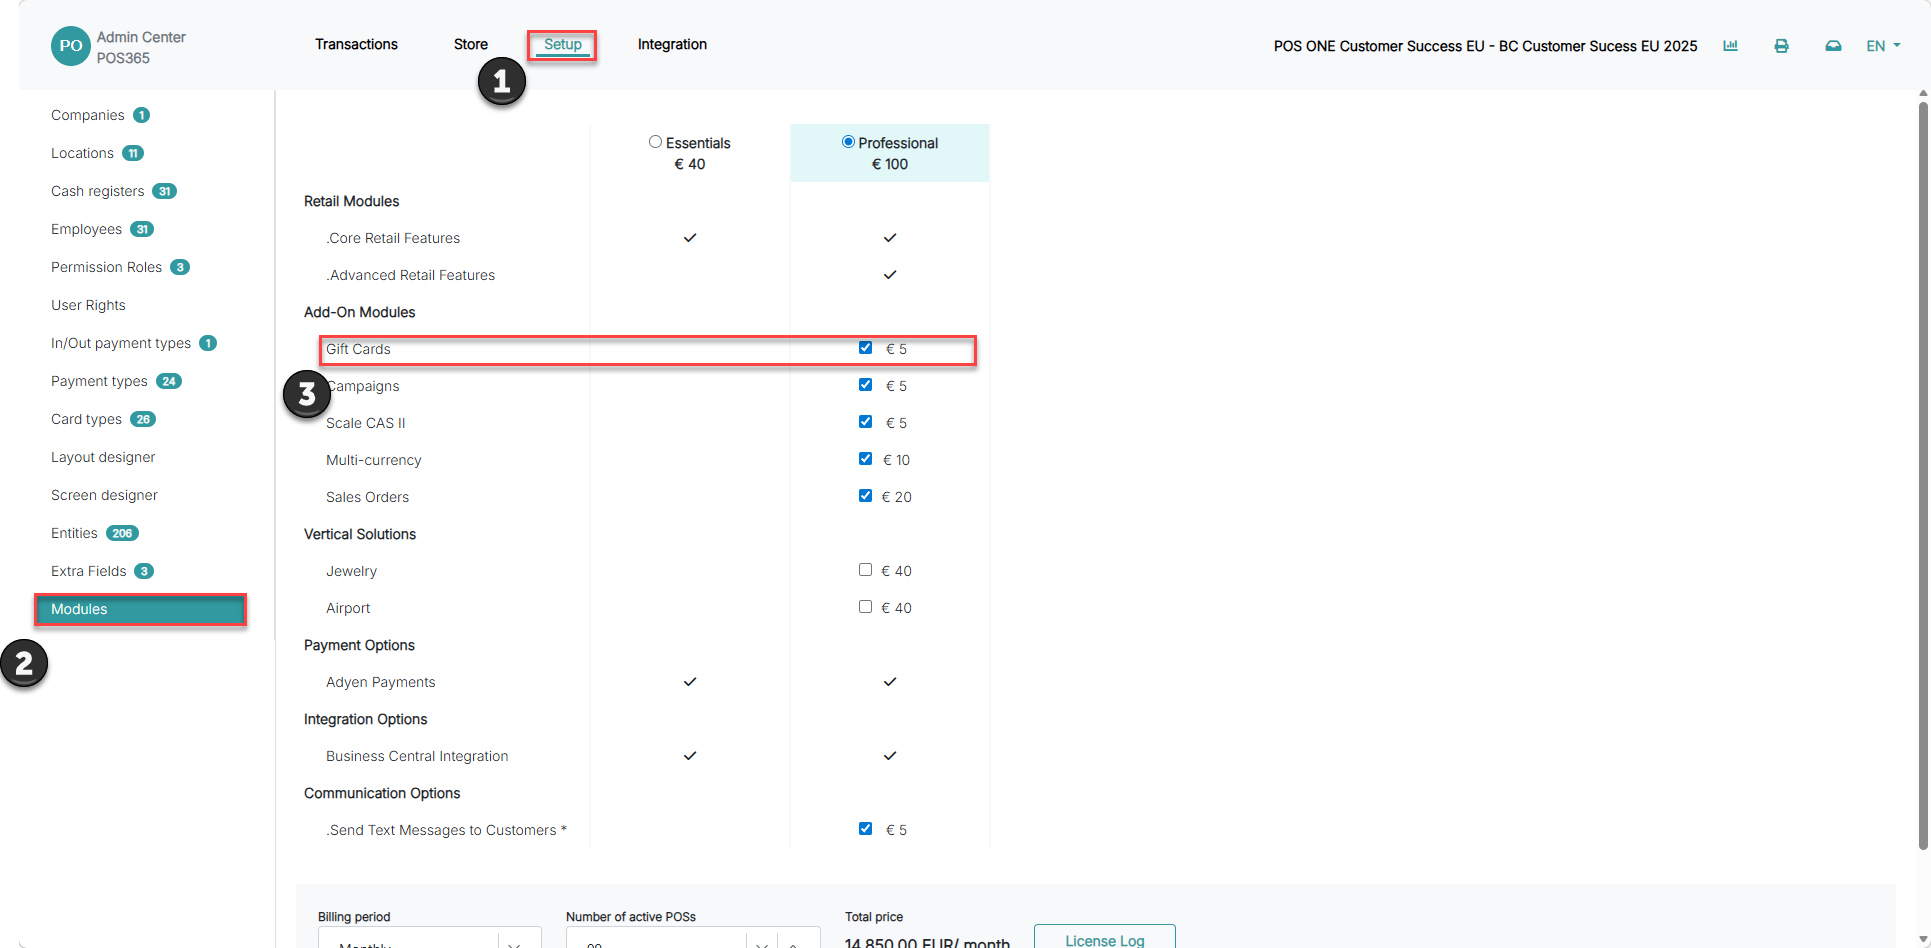Open the Store menu
This screenshot has width=1931, height=948.
point(471,44)
